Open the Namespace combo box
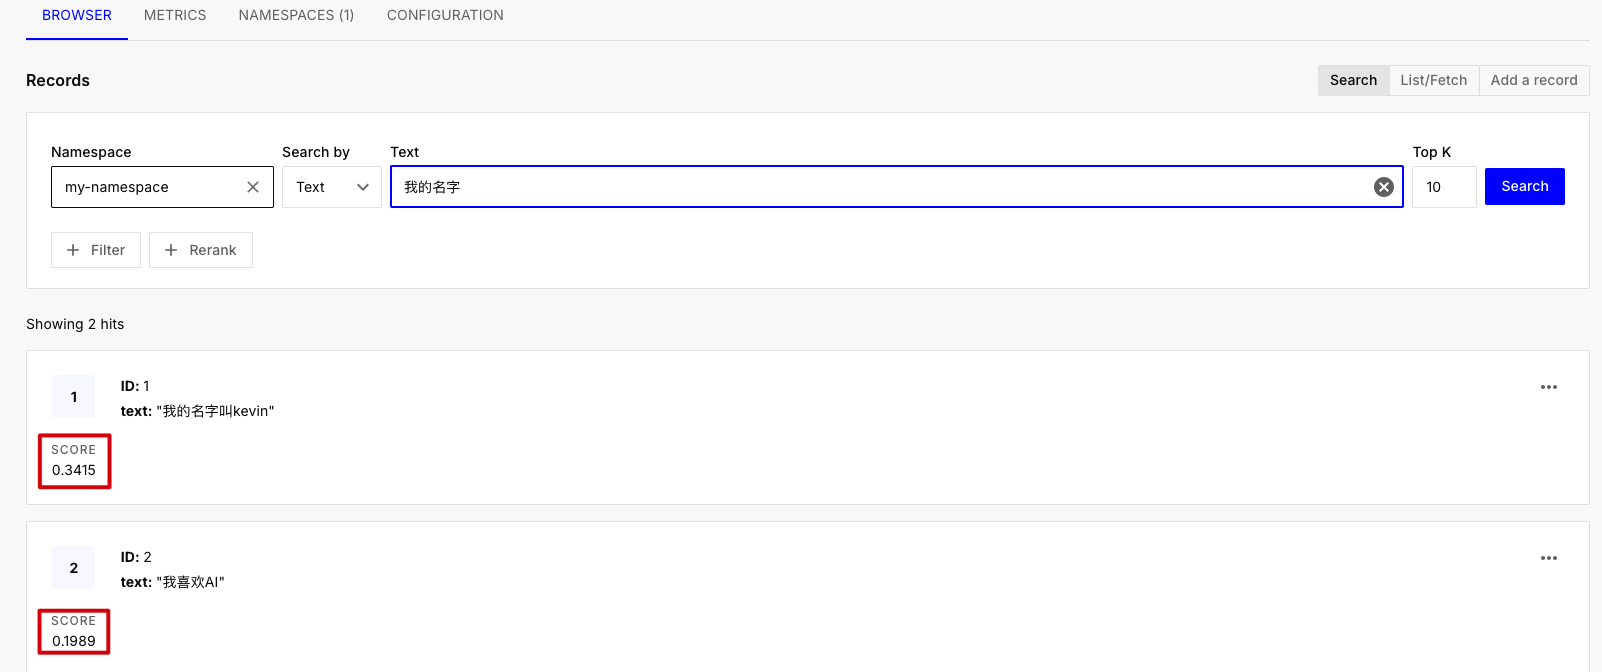Screen dimensions: 1602x672 (x=150, y=187)
